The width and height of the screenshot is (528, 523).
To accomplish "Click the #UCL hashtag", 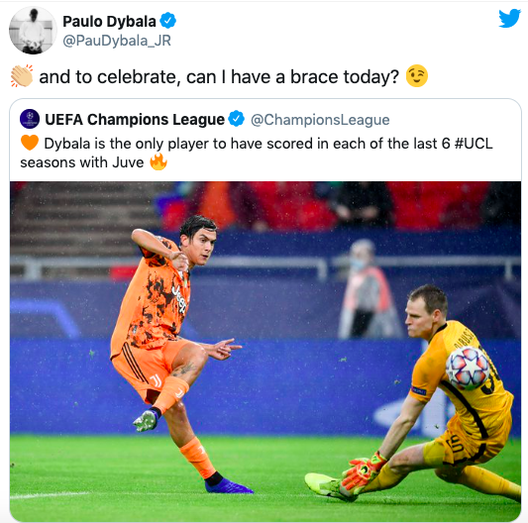I will coord(473,143).
